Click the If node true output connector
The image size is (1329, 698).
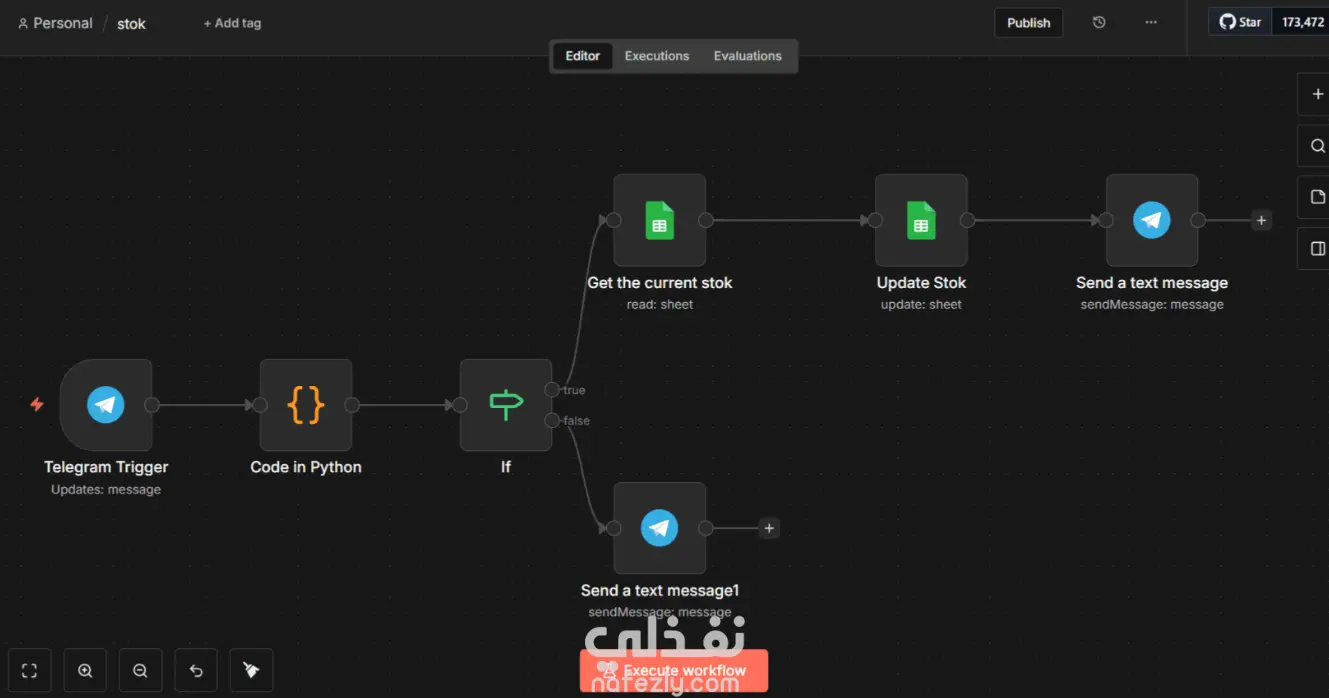[x=552, y=390]
